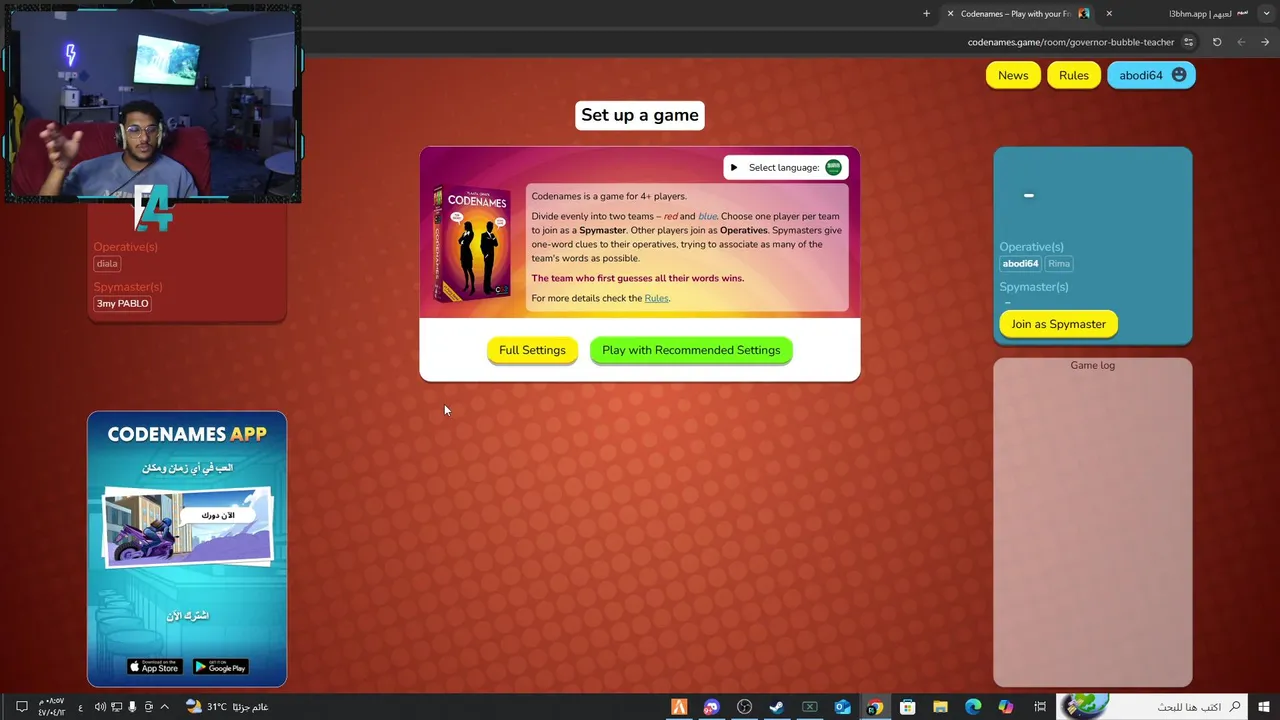The height and width of the screenshot is (720, 1280).
Task: Open the site settings icon in address bar
Action: click(1188, 42)
